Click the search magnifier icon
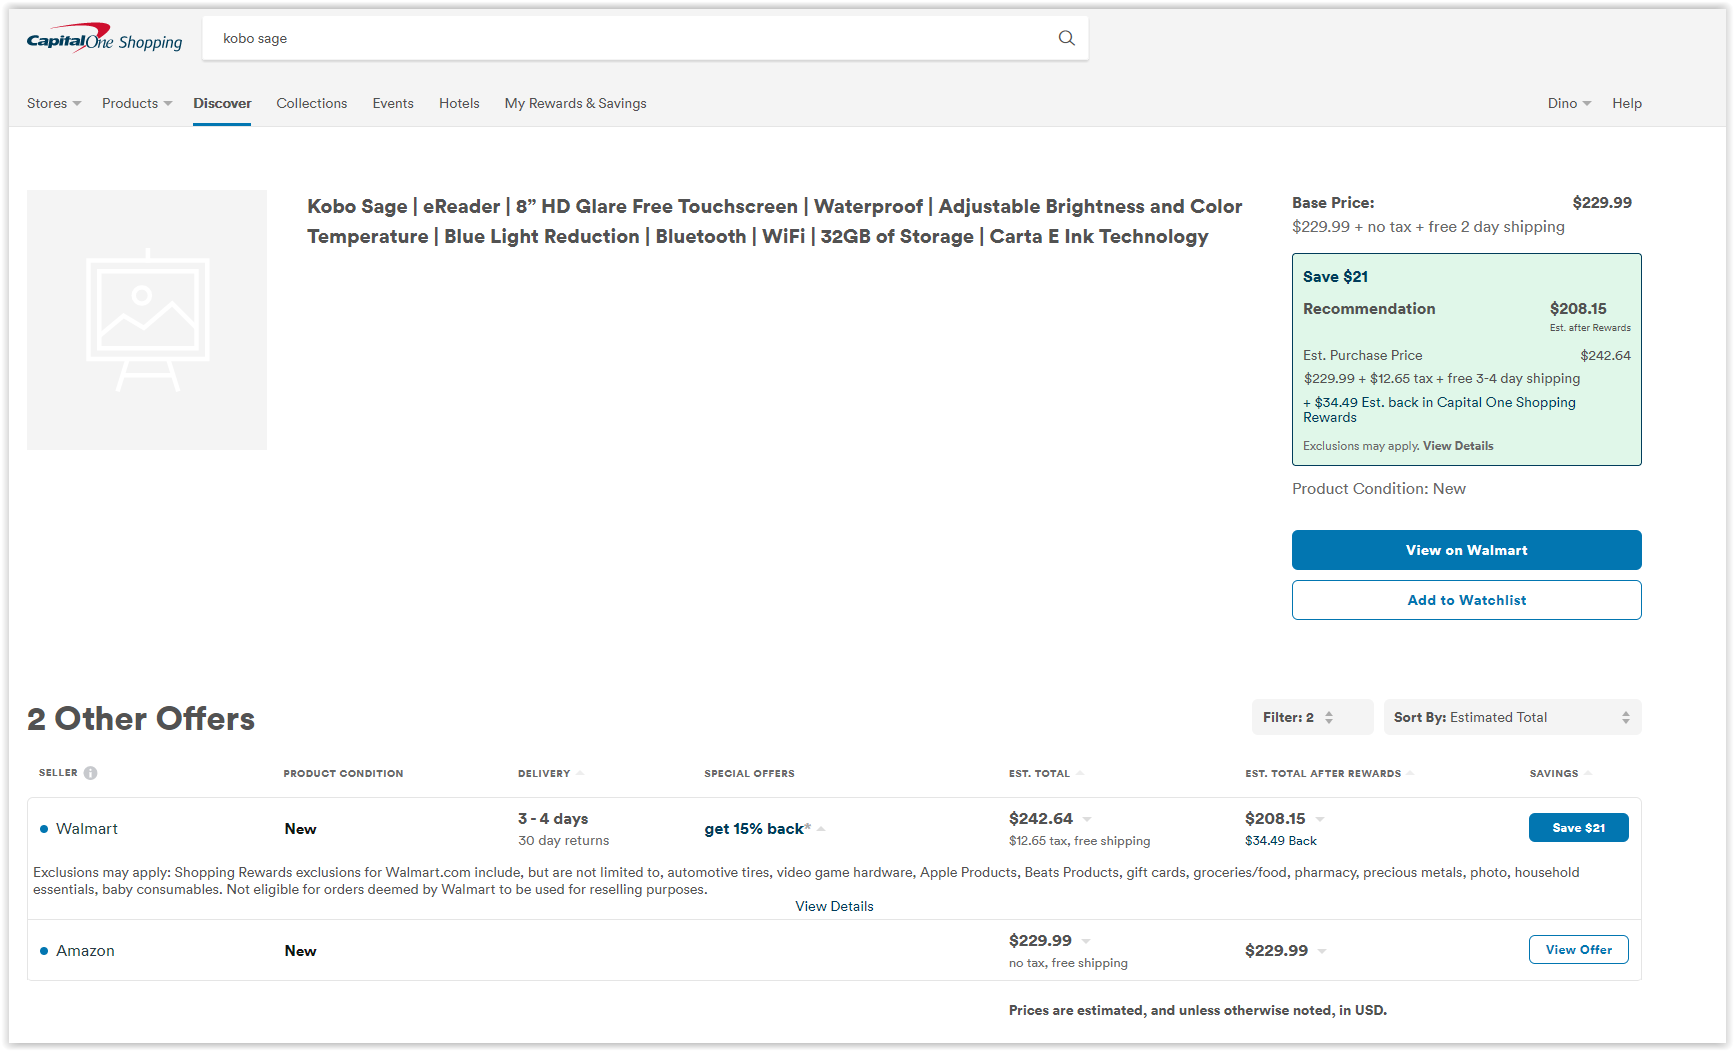The height and width of the screenshot is (1051, 1734). pos(1067,38)
